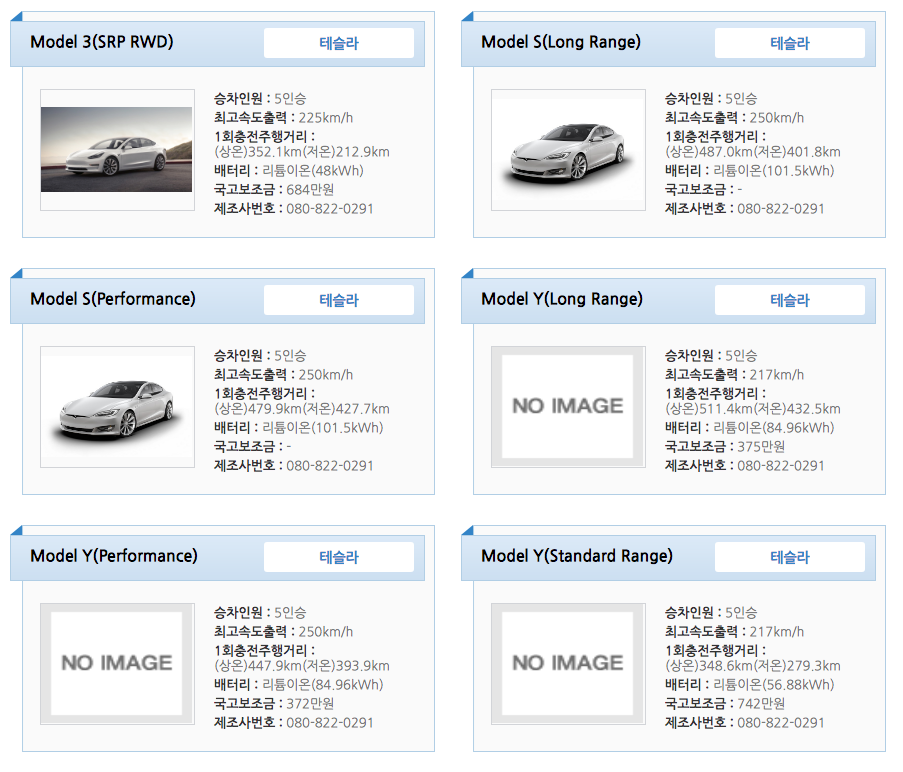Open the Model S(Performance) car photo
This screenshot has width=903, height=772.
coord(117,406)
